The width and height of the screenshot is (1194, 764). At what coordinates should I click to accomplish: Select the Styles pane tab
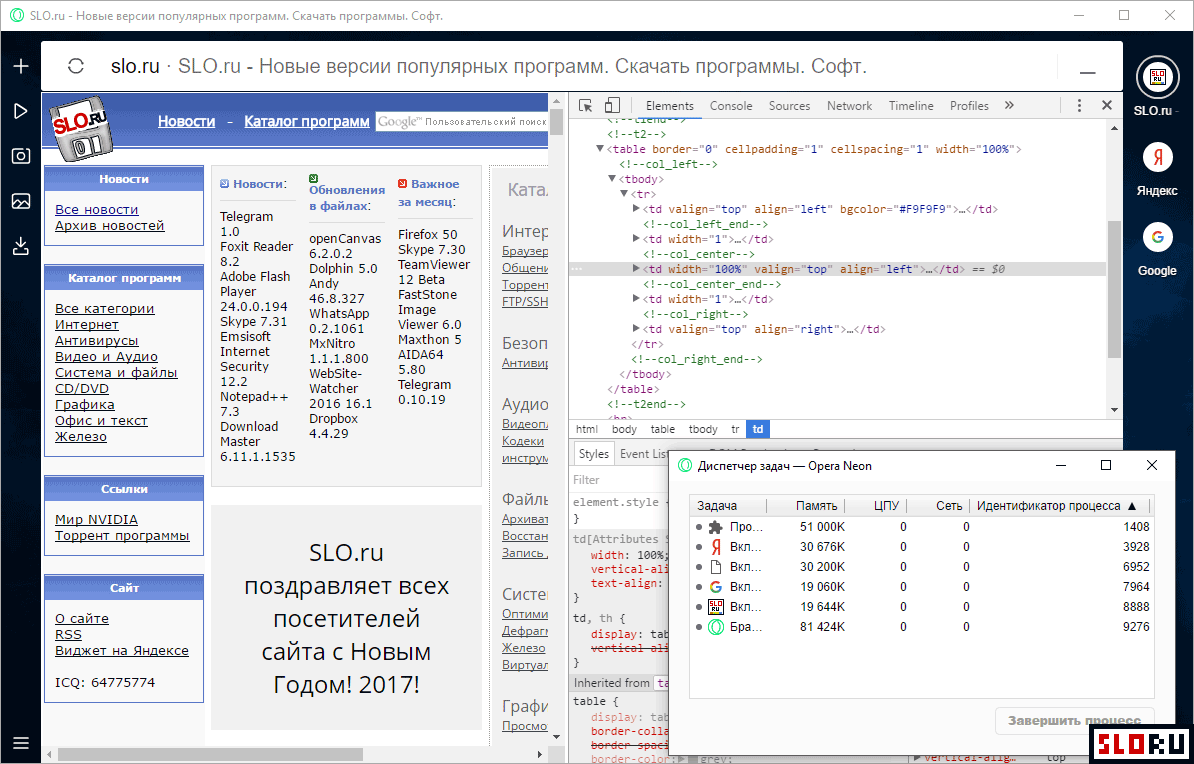pos(593,454)
